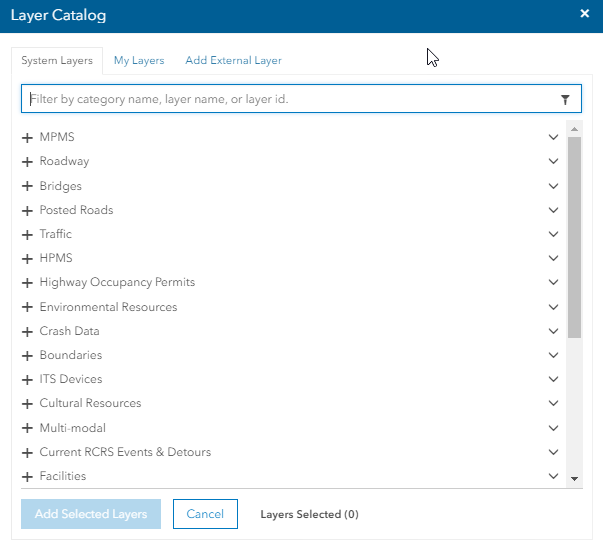
Task: Expand Environmental Resources with its chevron
Action: pos(552,307)
